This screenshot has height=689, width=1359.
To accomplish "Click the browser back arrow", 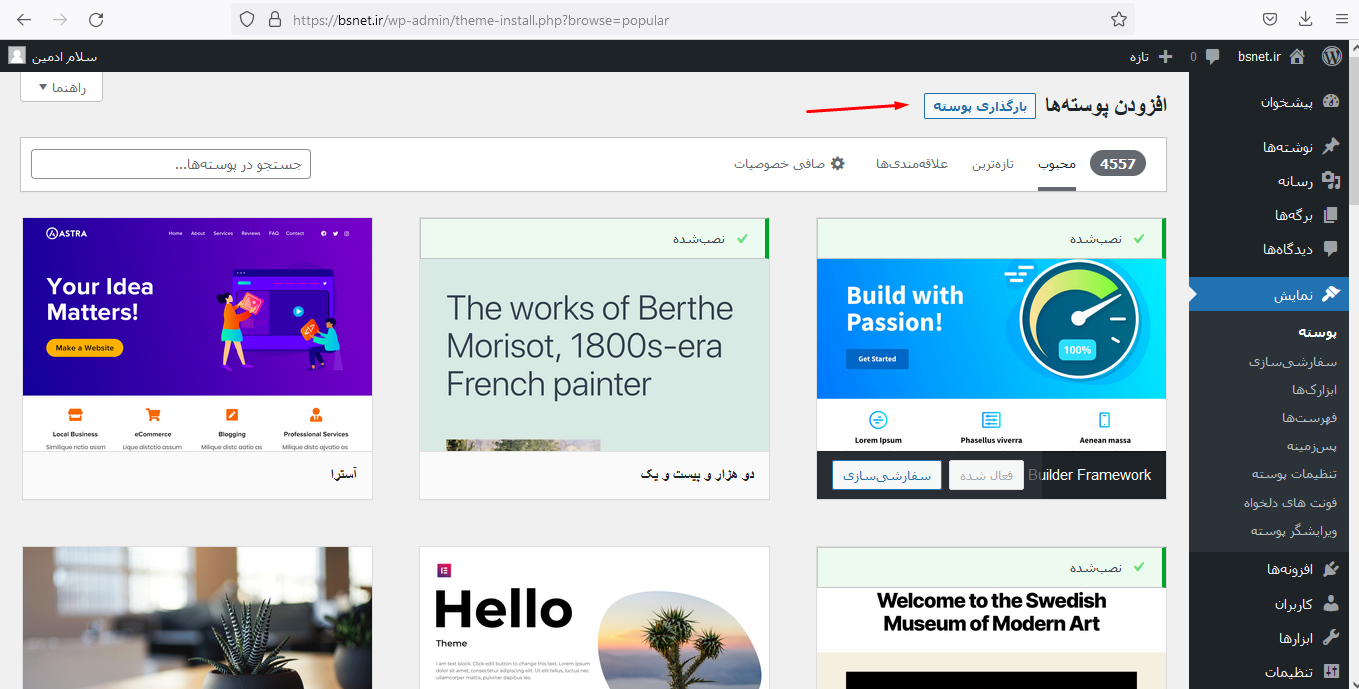I will tap(24, 19).
